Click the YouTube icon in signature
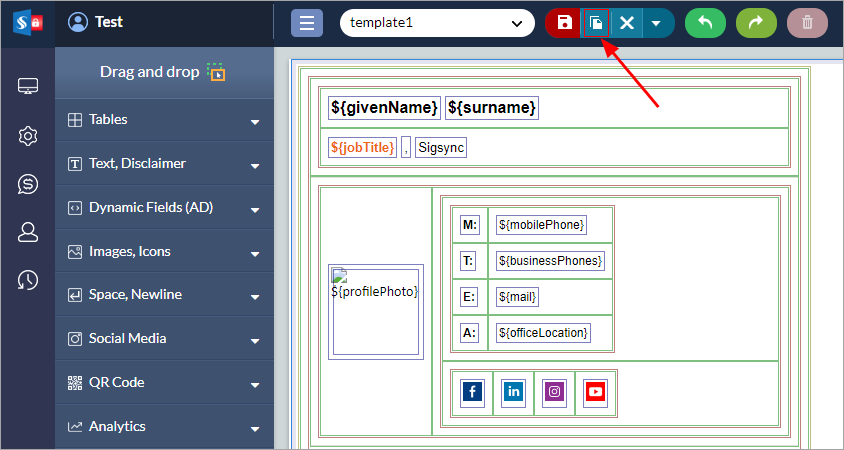 (595, 392)
